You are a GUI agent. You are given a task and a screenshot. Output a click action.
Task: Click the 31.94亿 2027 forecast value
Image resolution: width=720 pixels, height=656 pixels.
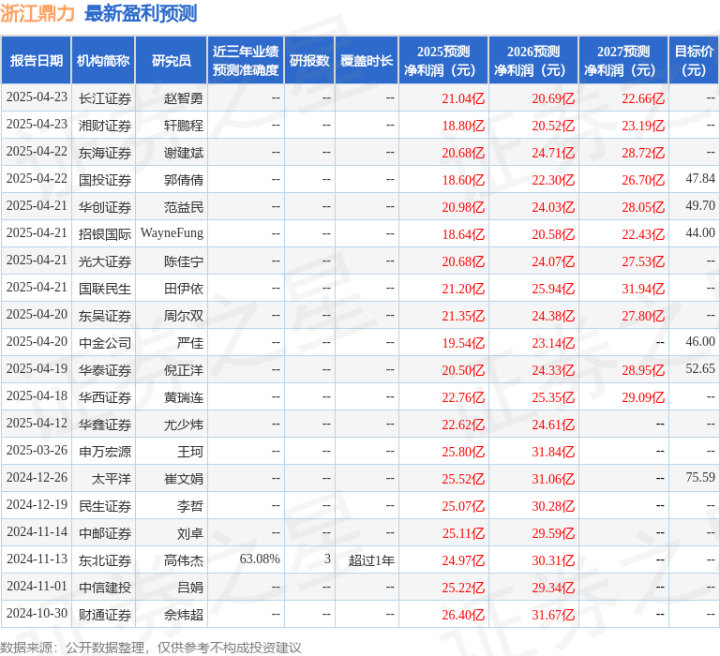[643, 288]
